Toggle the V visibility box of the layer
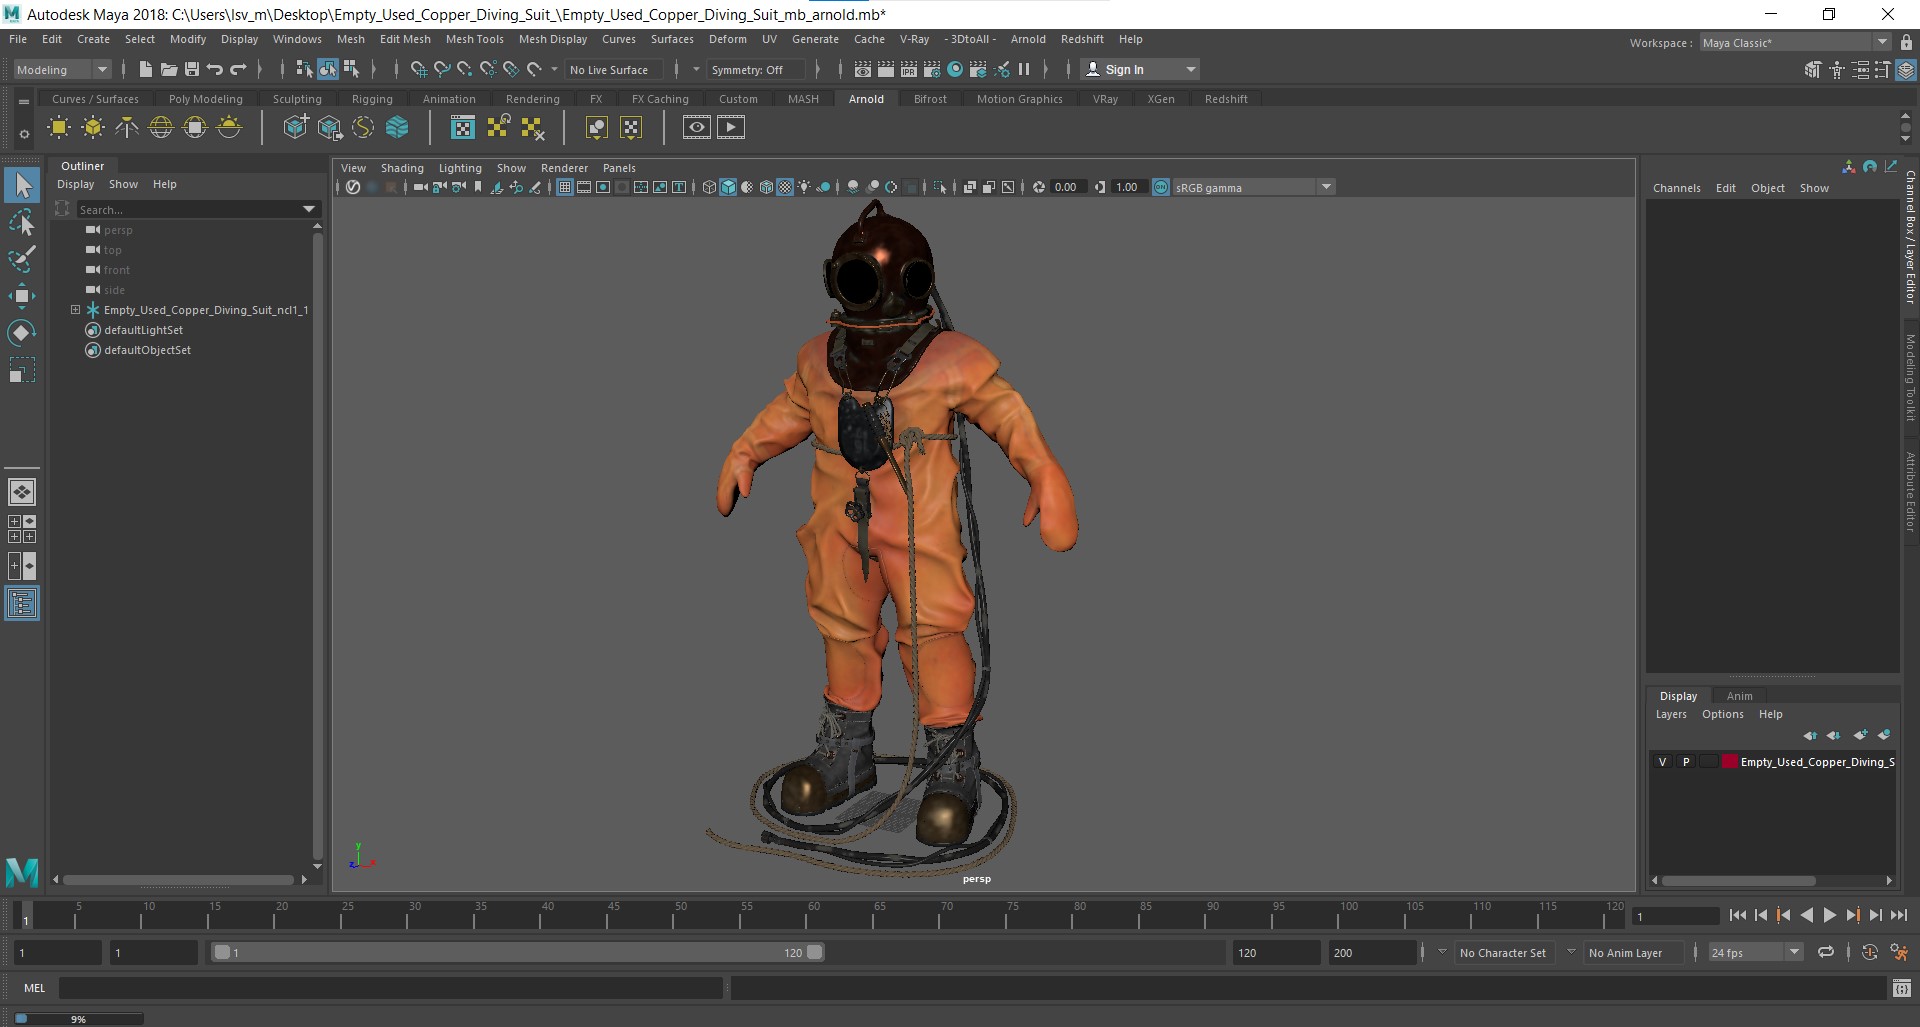 point(1663,762)
